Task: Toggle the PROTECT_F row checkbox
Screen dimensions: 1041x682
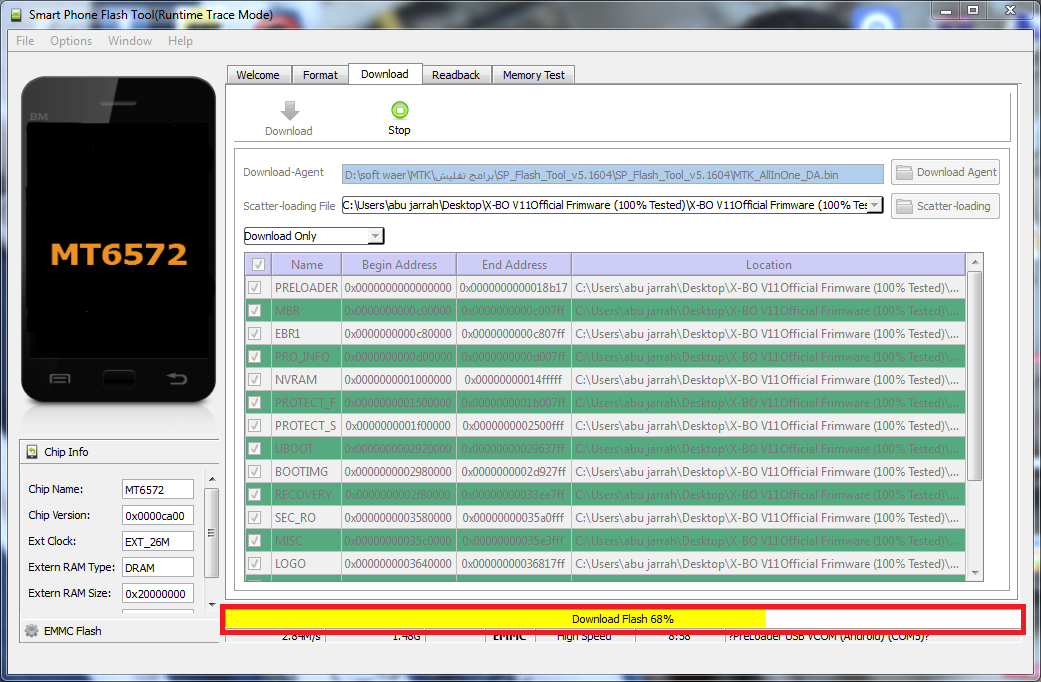Action: [254, 402]
